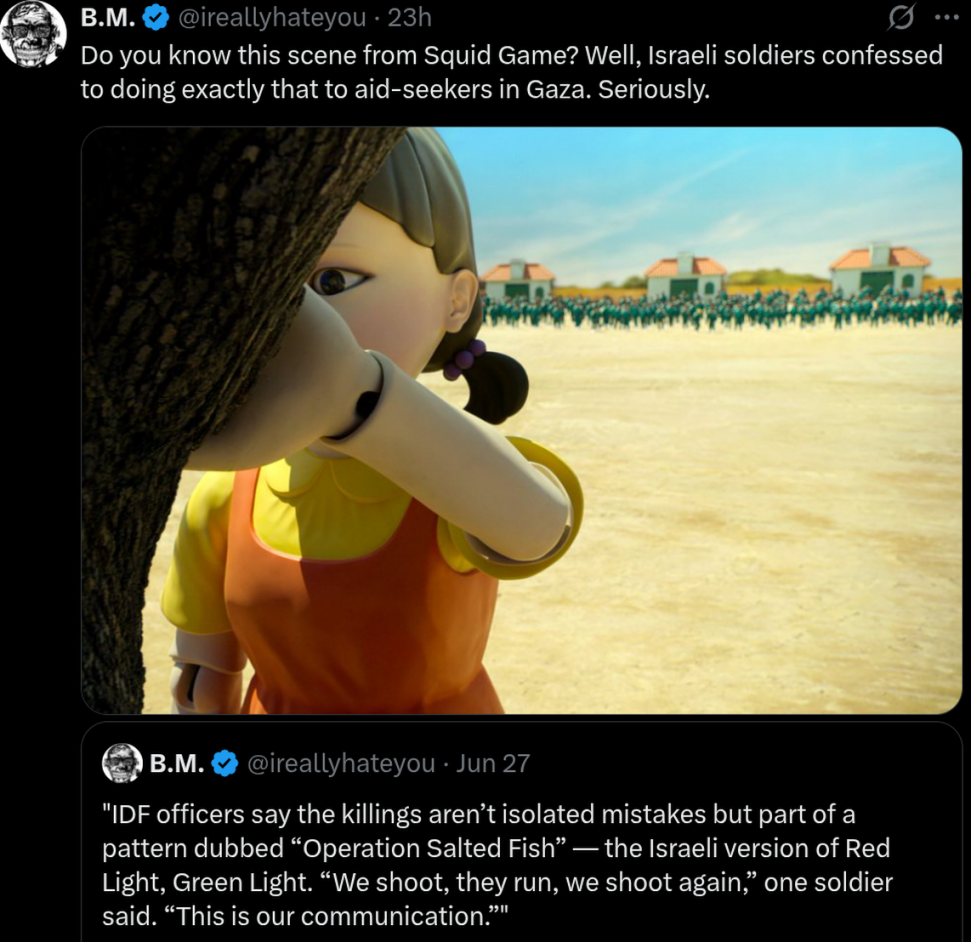This screenshot has width=971, height=942.
Task: Open the quoted tweet via its IDF officers text
Action: click(x=497, y=865)
